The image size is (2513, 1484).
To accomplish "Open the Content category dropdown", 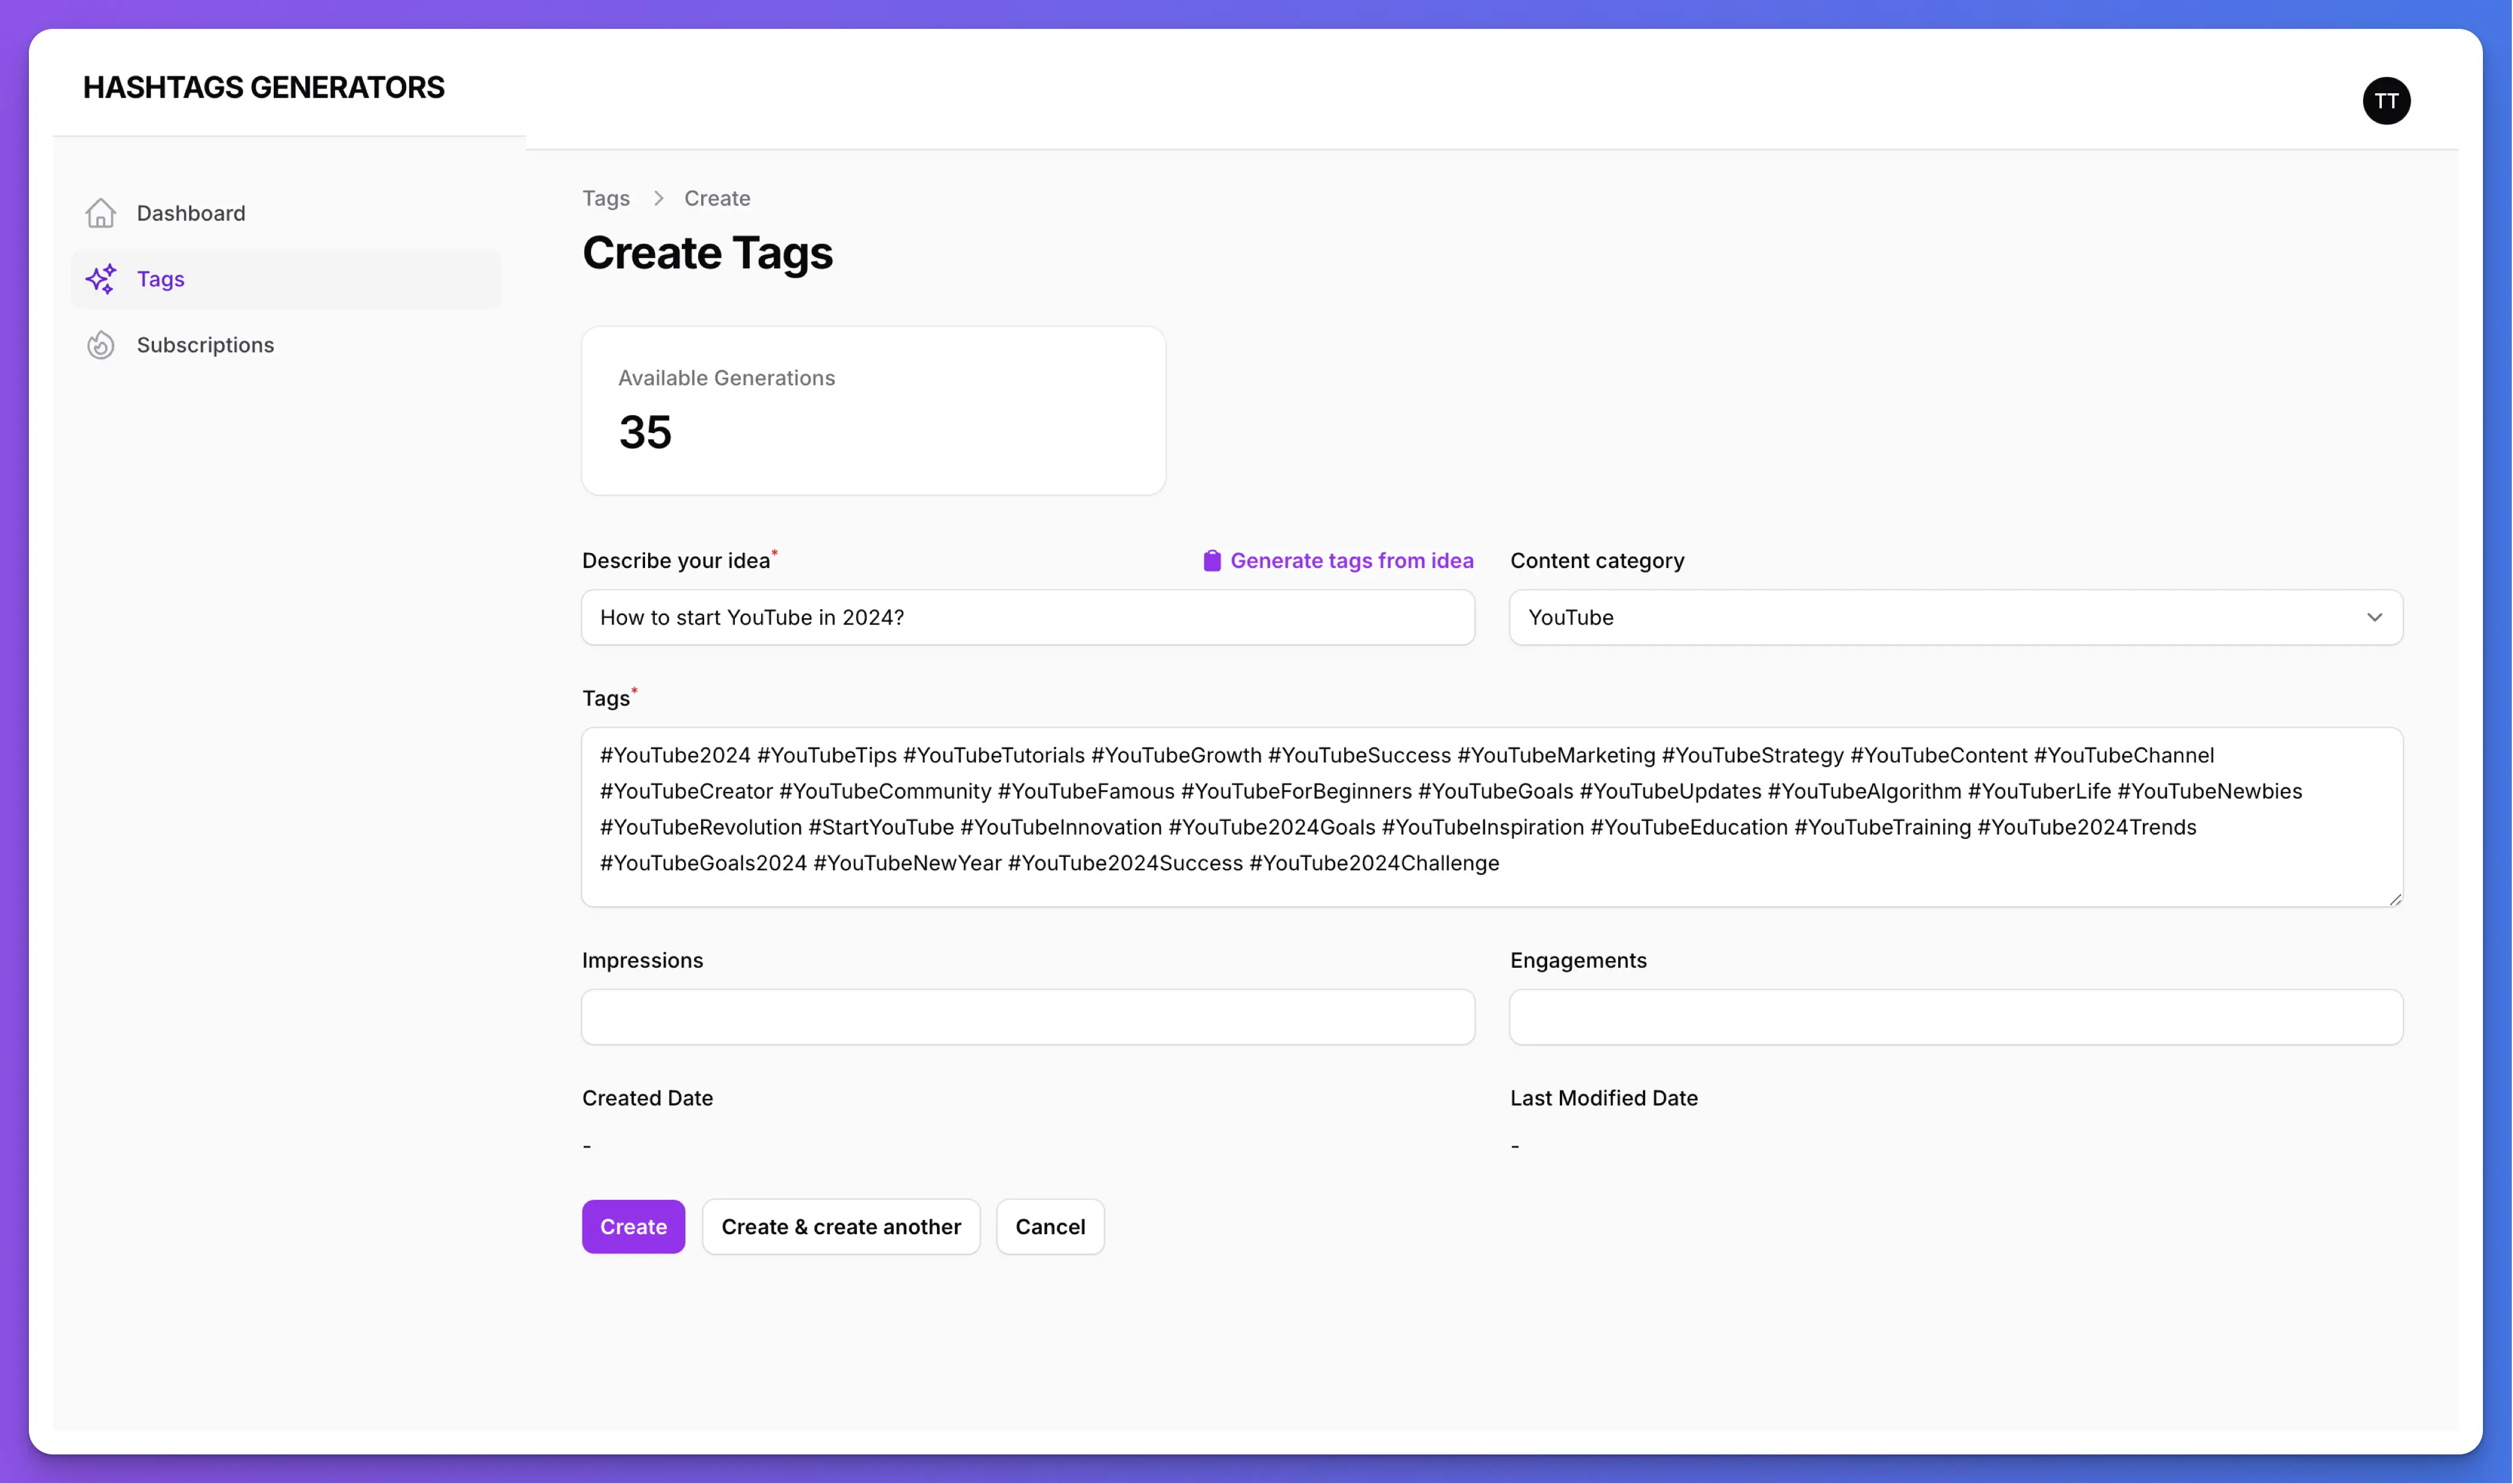I will click(x=1956, y=617).
